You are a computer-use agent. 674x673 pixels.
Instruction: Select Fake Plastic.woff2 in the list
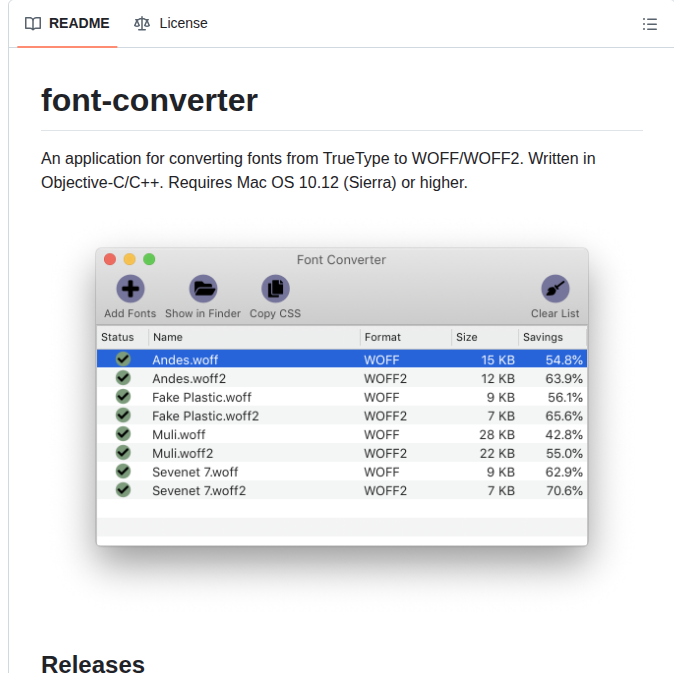205,416
